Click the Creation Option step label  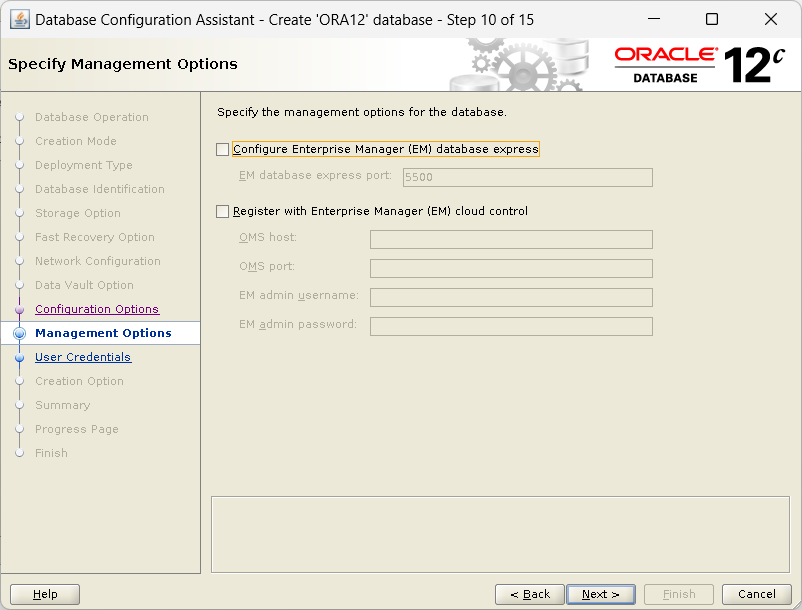point(79,381)
